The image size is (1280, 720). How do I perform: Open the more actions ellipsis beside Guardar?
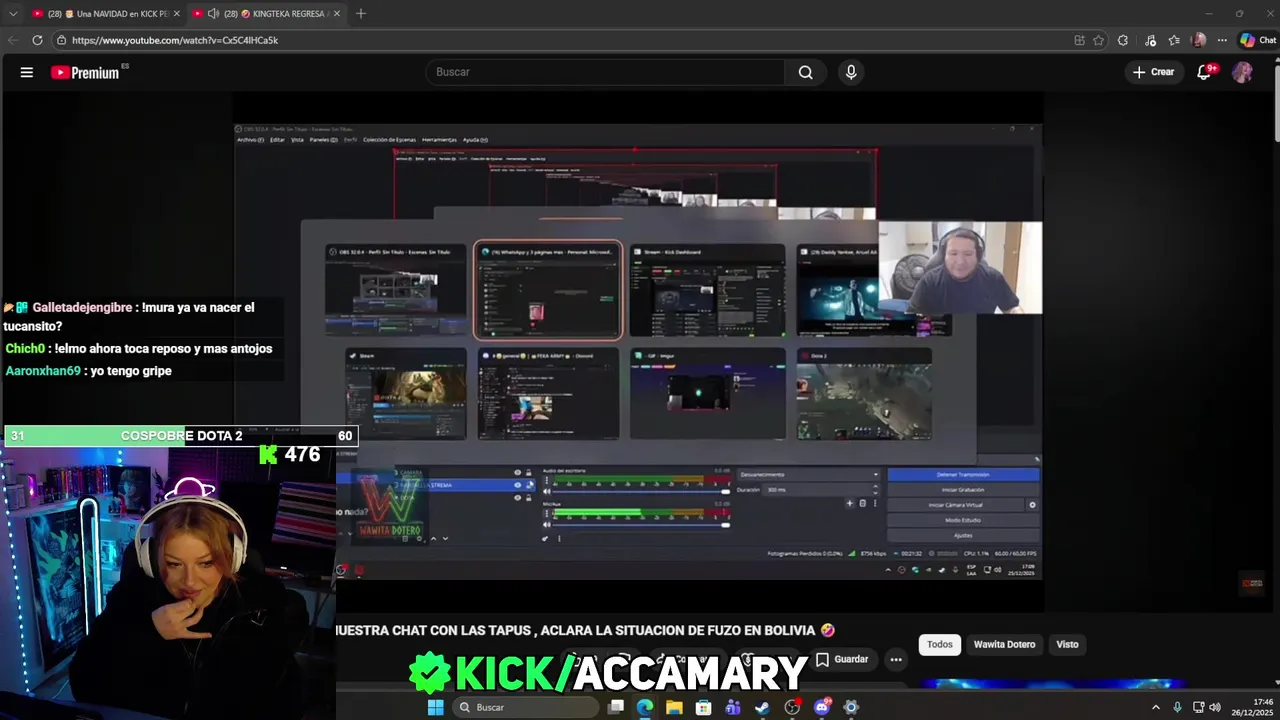pyautogui.click(x=896, y=659)
